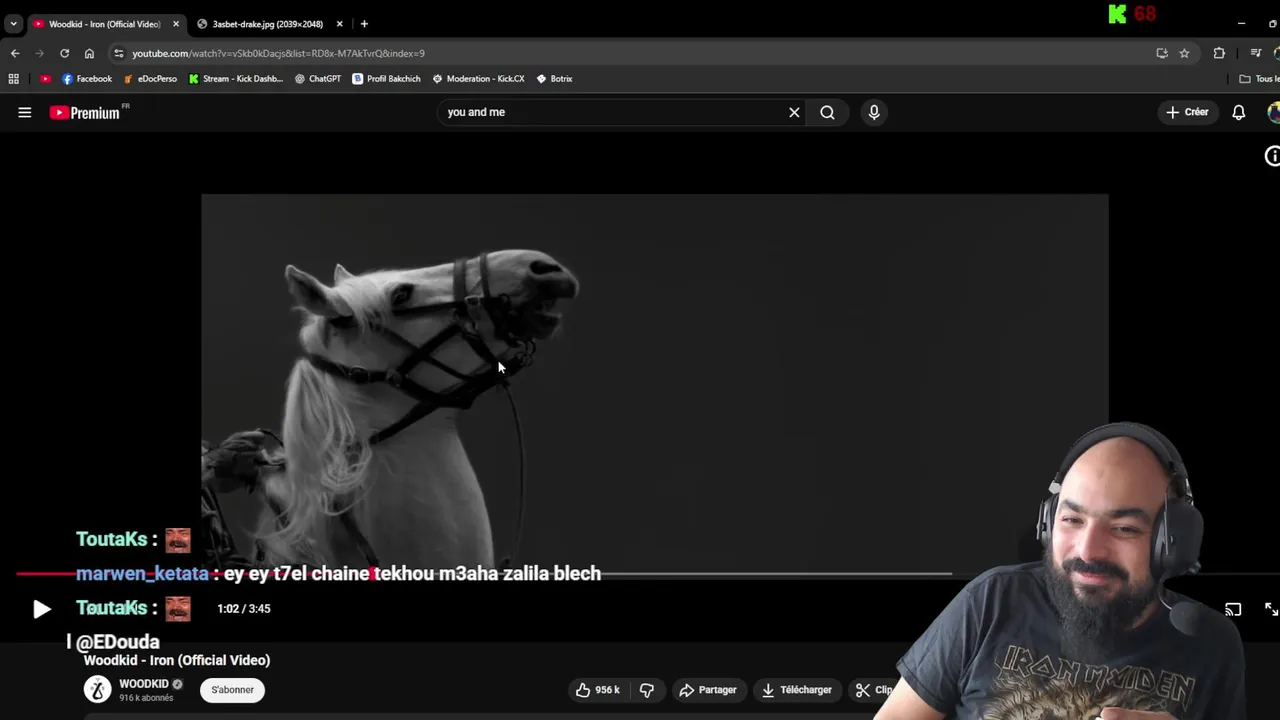The image size is (1280, 720).
Task: Open browser home page
Action: tap(89, 53)
